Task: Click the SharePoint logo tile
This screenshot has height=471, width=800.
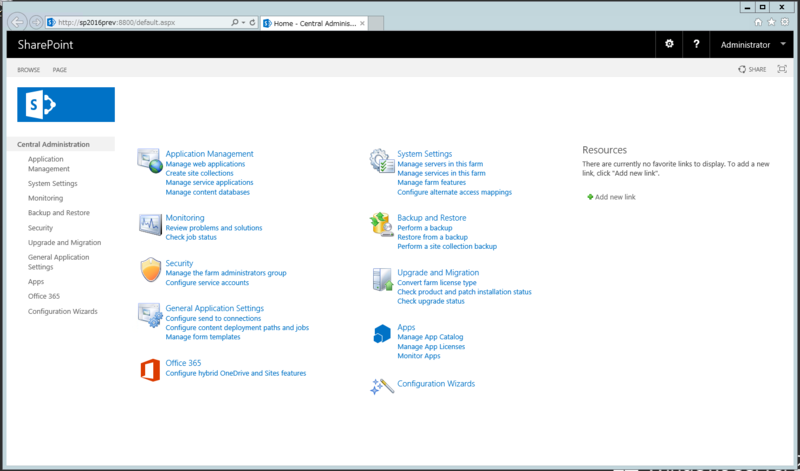Action: 66,105
